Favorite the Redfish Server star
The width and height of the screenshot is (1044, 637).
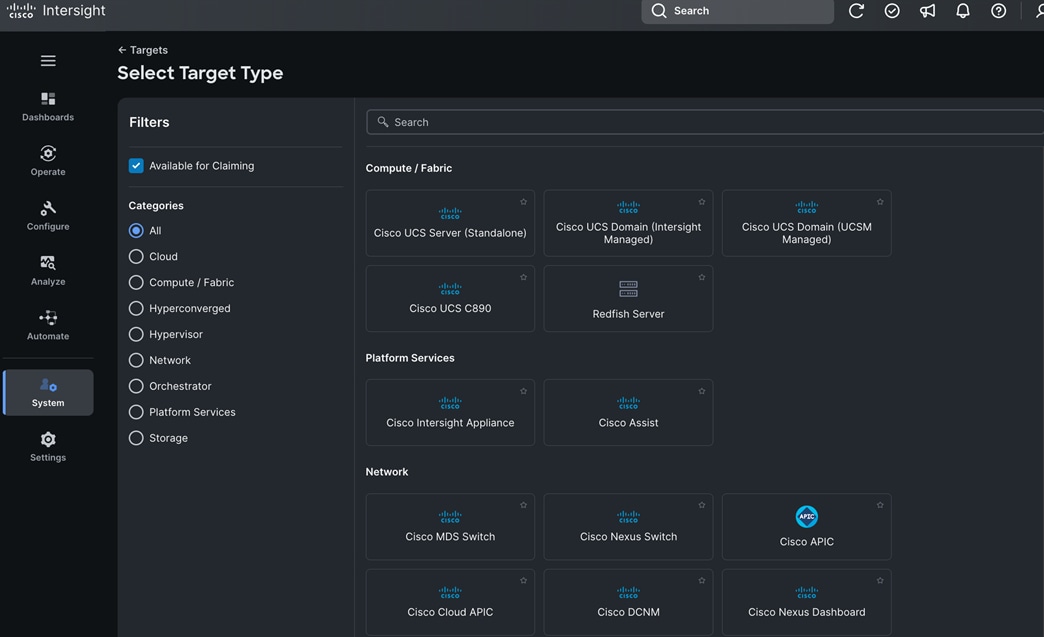702,278
